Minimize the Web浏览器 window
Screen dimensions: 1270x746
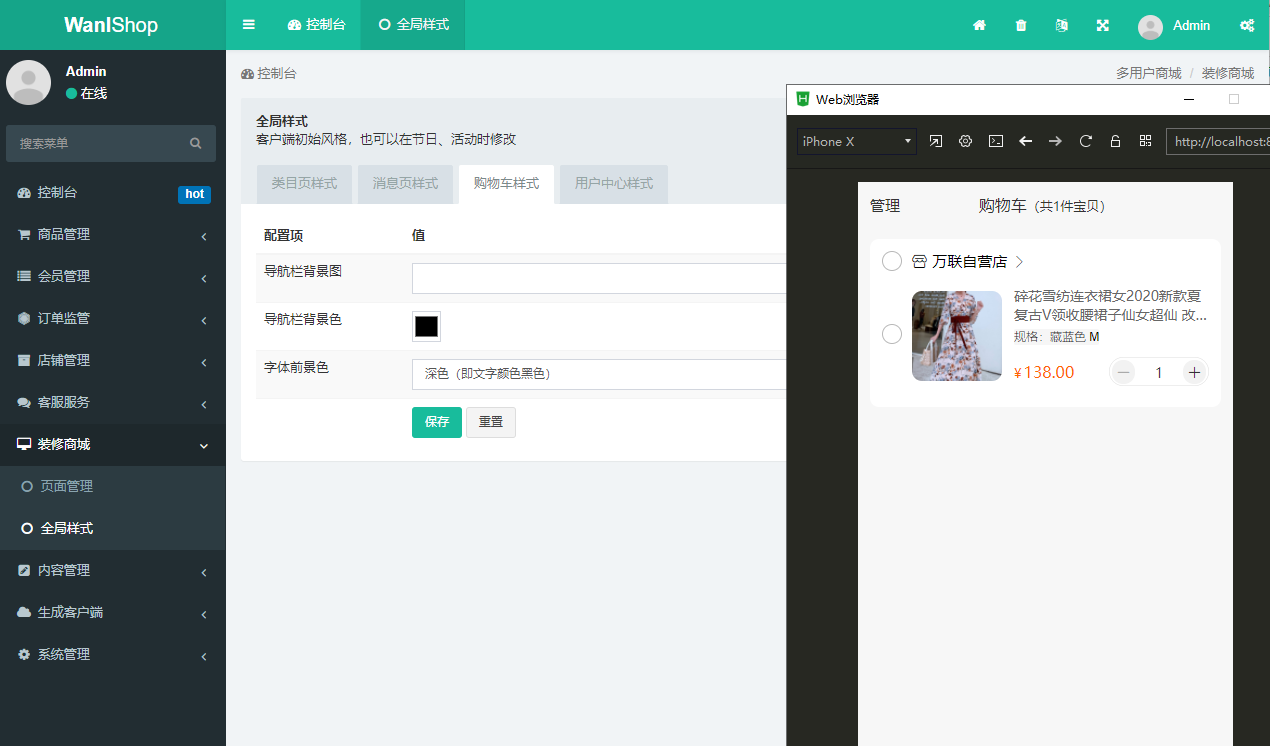tap(1189, 99)
